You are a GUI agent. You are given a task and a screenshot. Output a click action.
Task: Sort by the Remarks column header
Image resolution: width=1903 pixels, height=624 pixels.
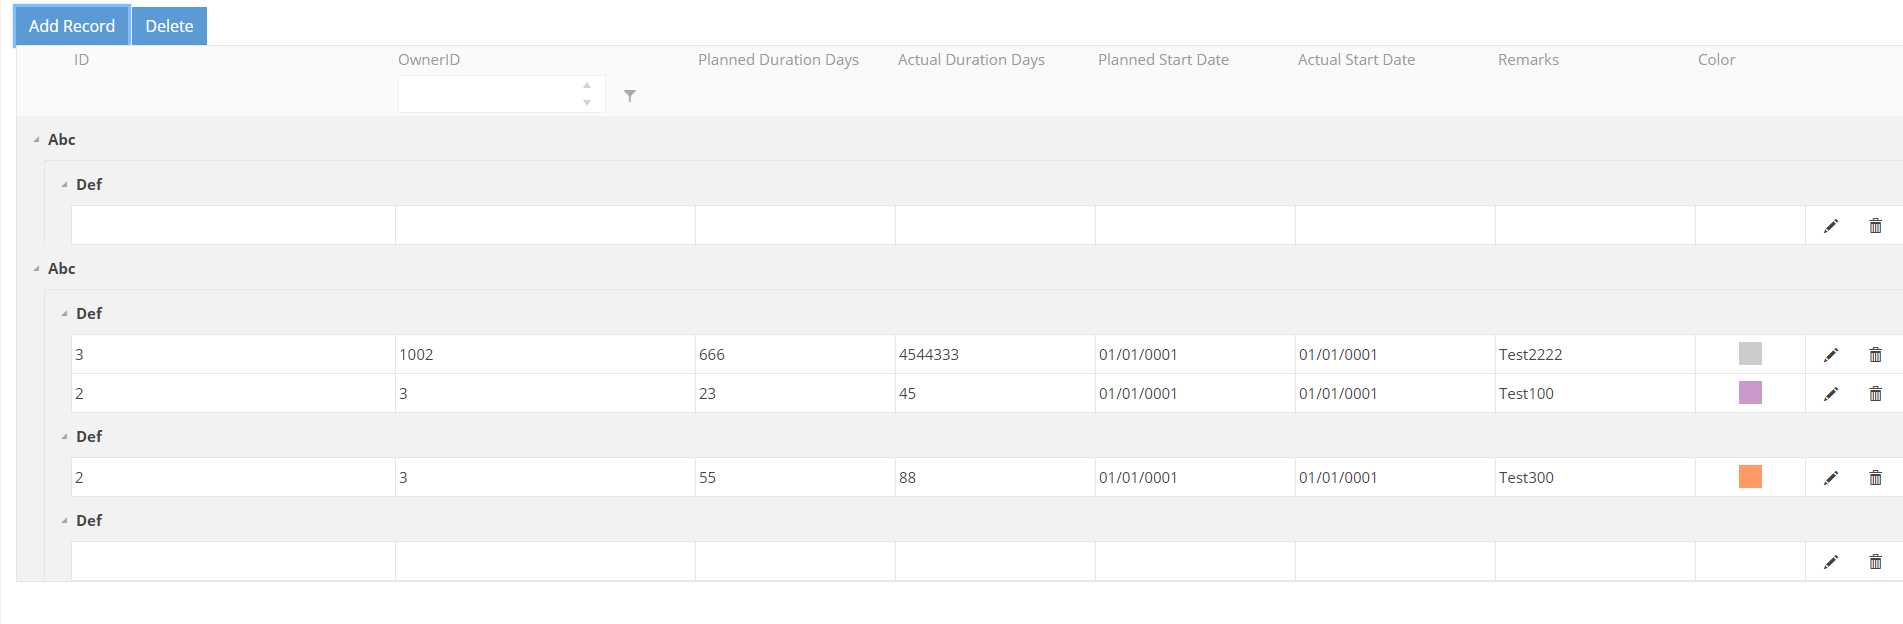pos(1528,60)
